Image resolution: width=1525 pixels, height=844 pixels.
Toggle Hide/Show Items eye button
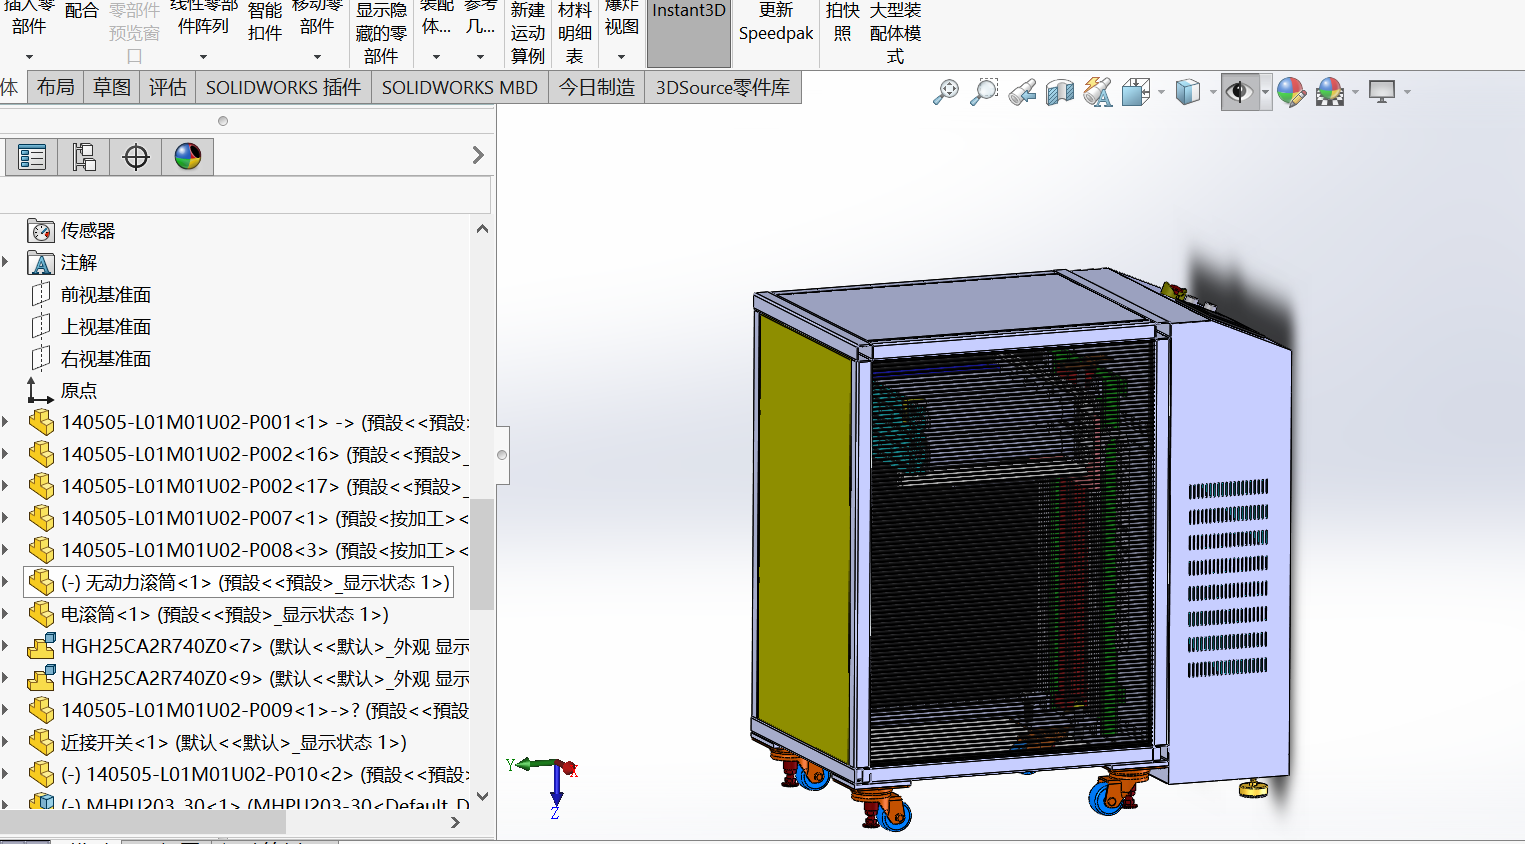coord(1240,92)
